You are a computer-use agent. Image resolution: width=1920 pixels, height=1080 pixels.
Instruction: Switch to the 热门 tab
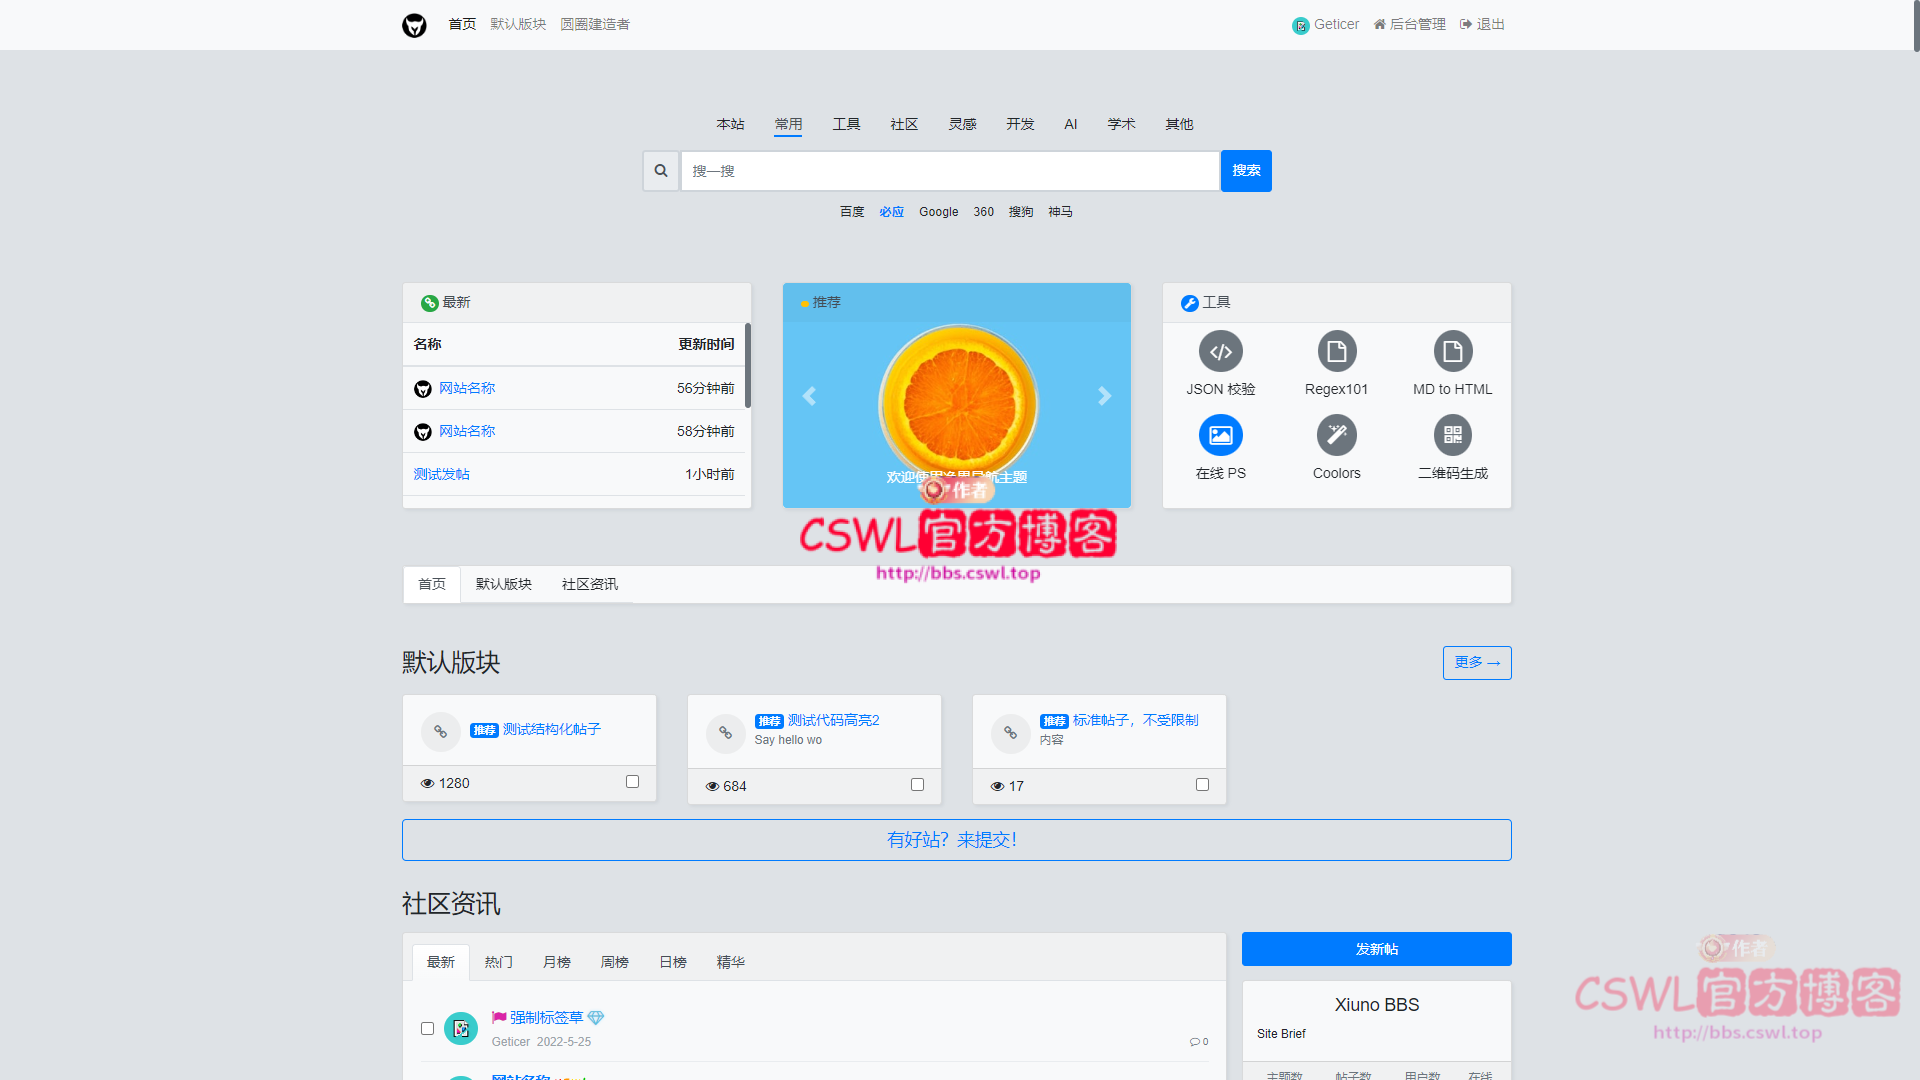click(x=498, y=962)
